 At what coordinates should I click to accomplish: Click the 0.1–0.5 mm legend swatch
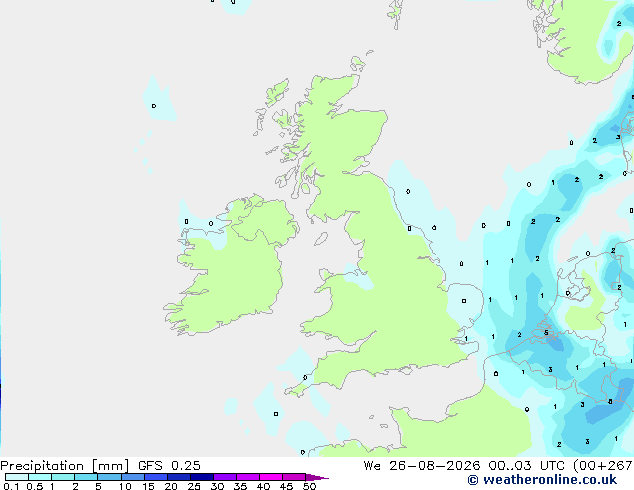[x=17, y=477]
